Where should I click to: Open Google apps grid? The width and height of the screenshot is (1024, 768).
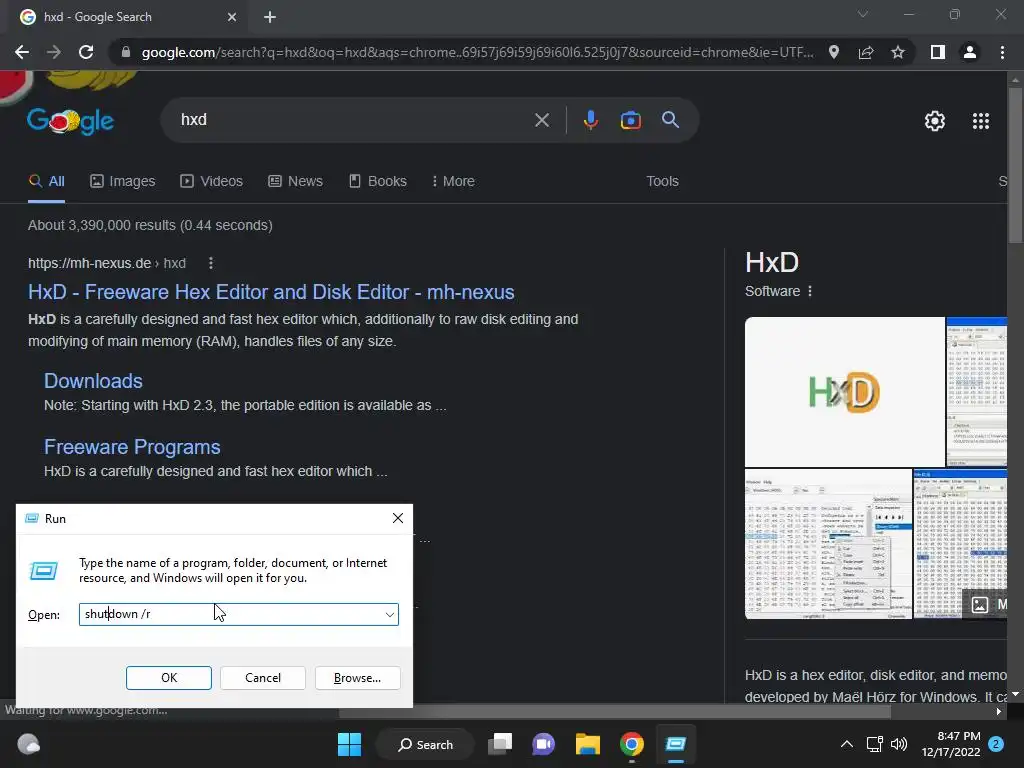(x=981, y=121)
